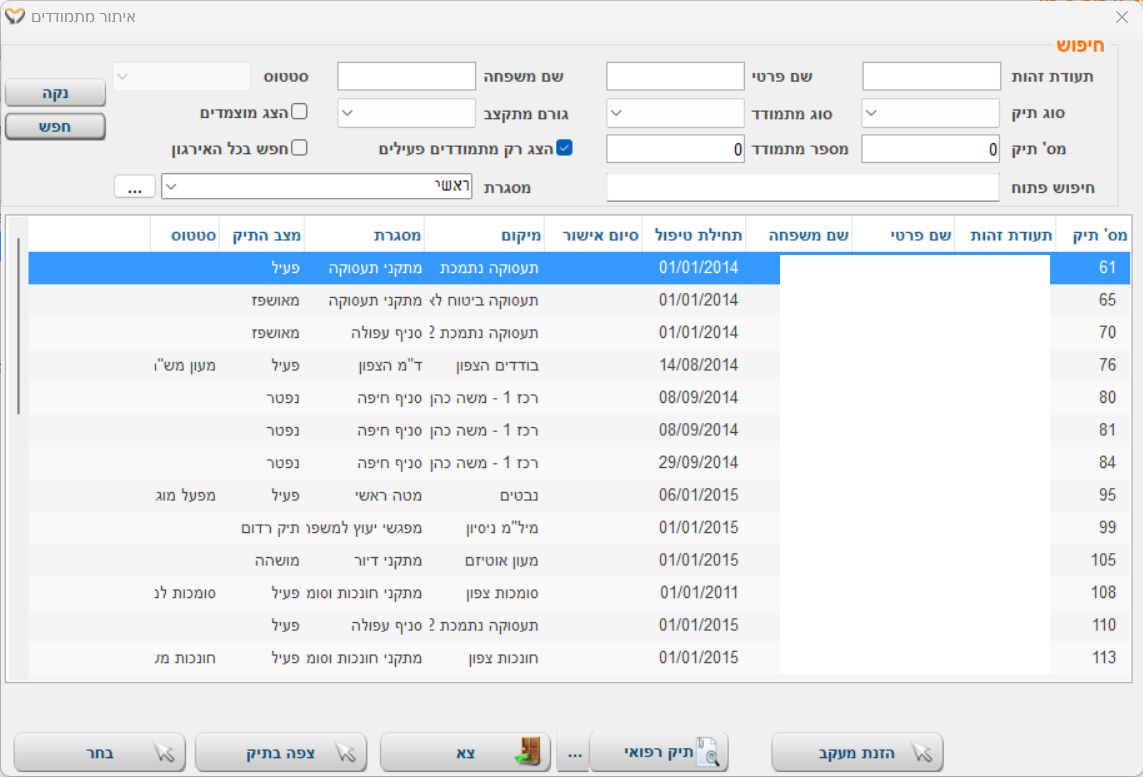
Task: Click the cursor icon on the צפה בתיק button
Action: tap(344, 753)
